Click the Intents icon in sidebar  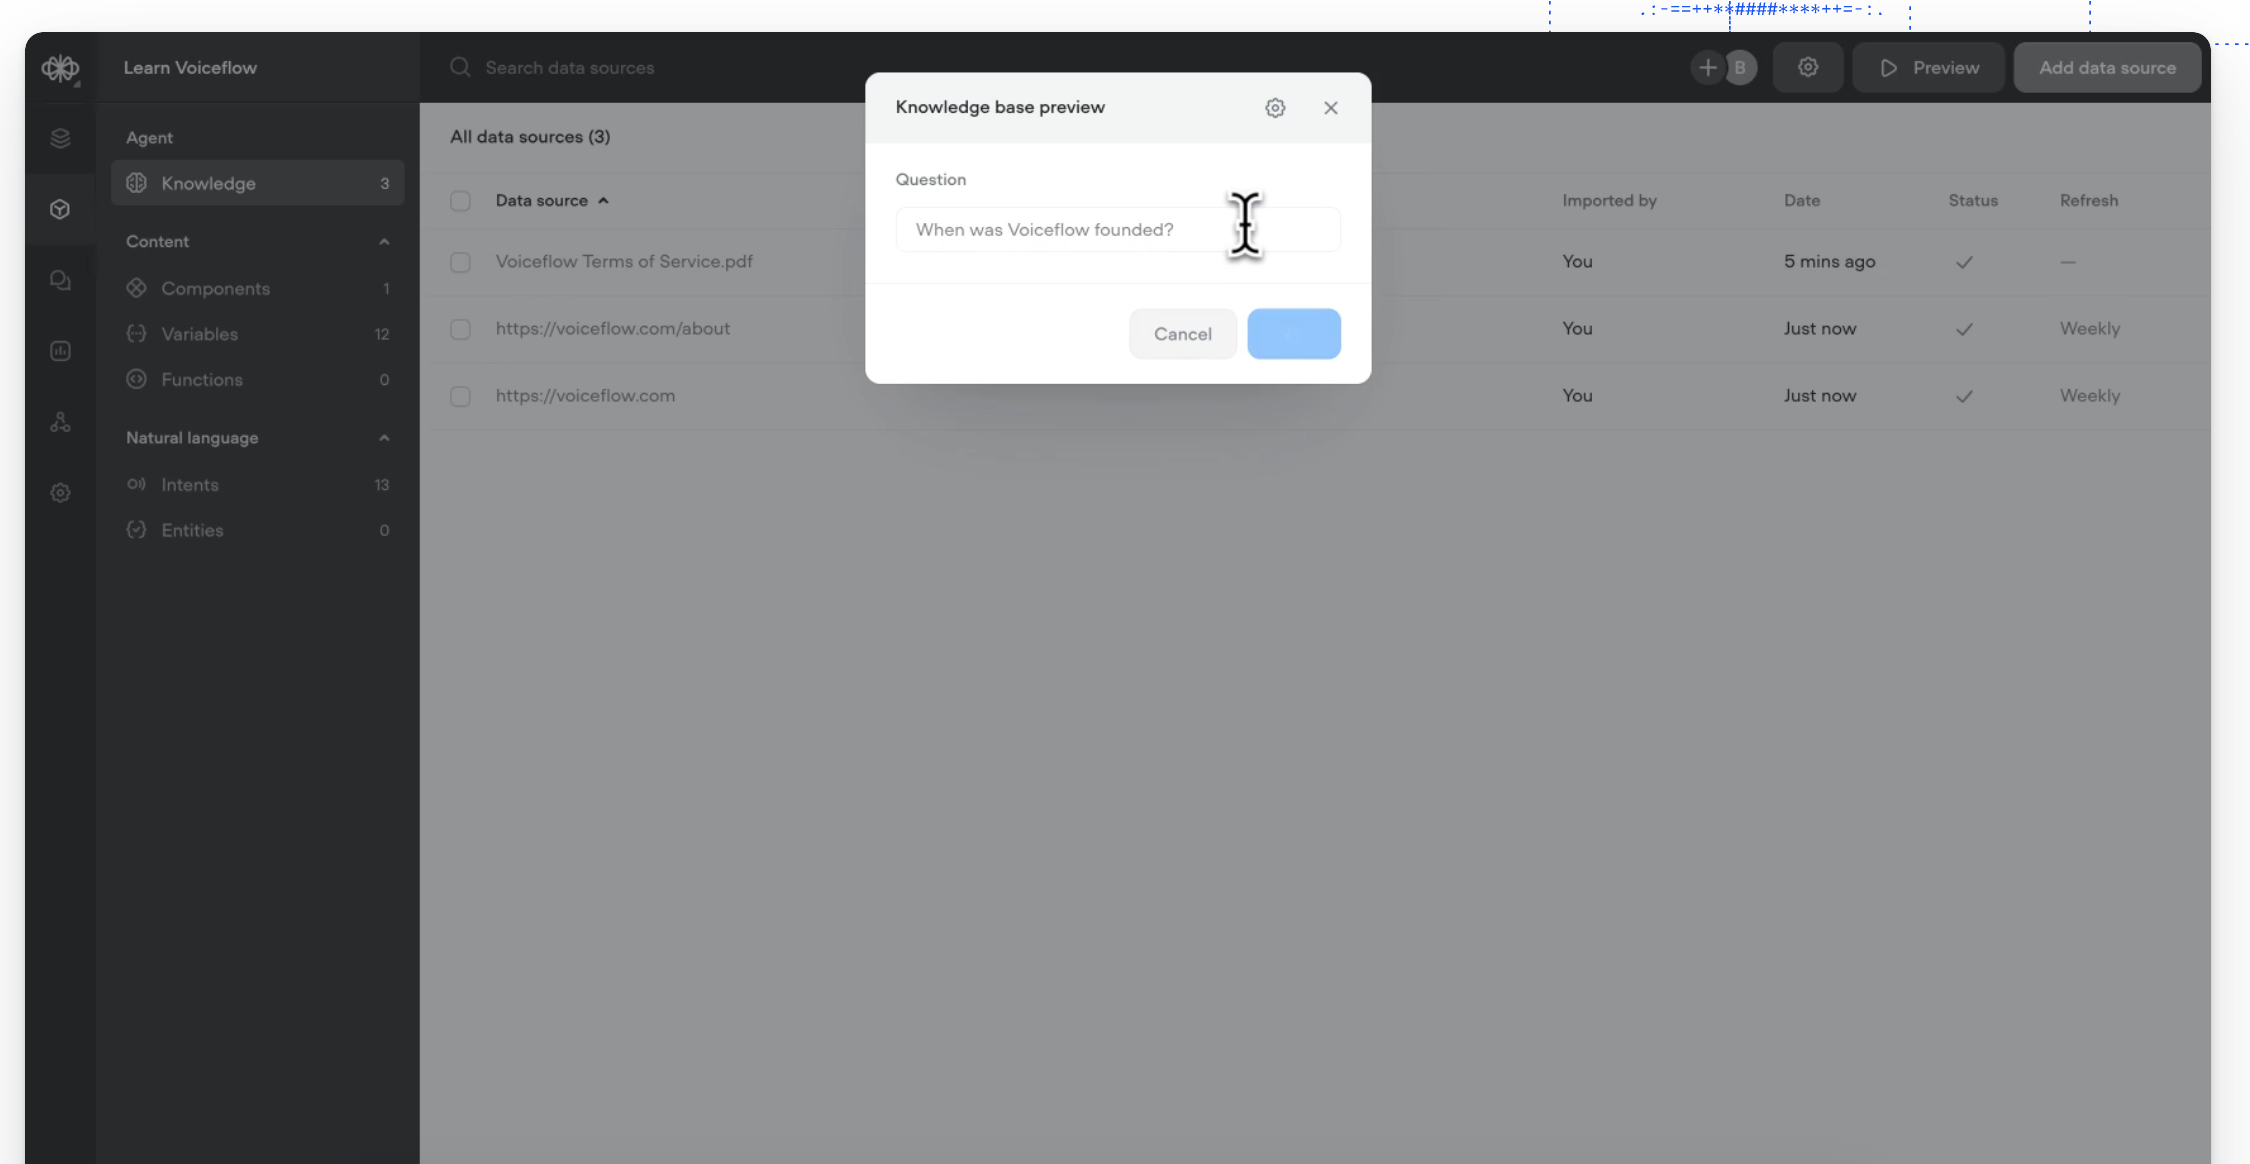(x=137, y=484)
